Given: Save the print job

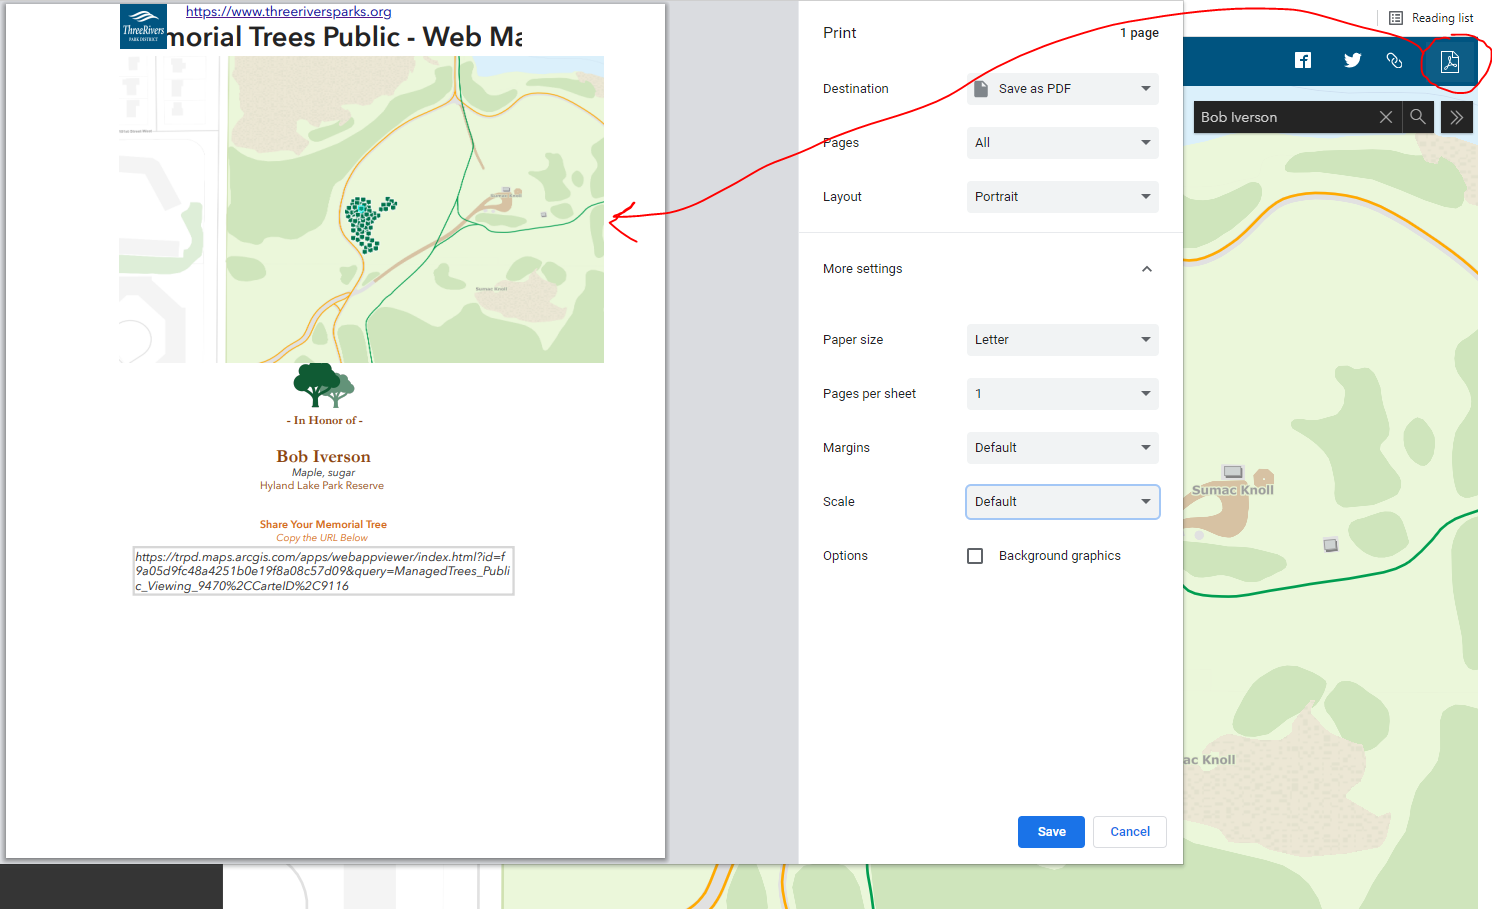Looking at the screenshot, I should (1051, 831).
